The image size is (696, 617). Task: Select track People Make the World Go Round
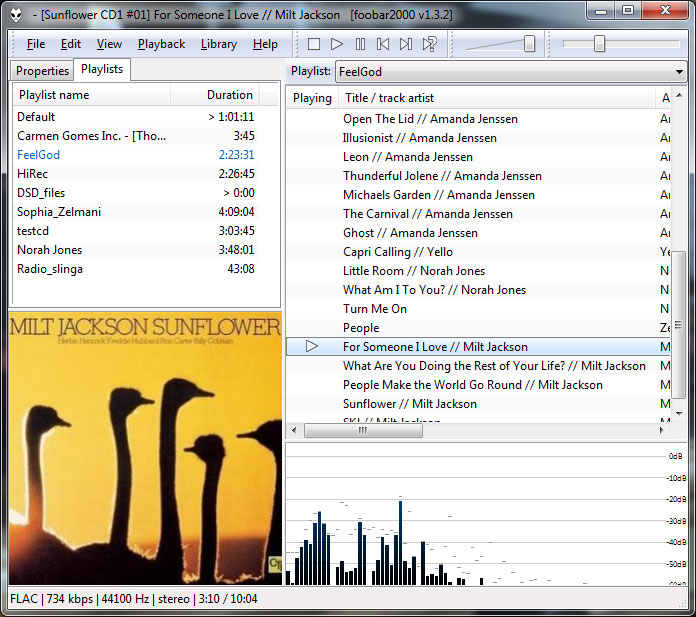click(478, 385)
